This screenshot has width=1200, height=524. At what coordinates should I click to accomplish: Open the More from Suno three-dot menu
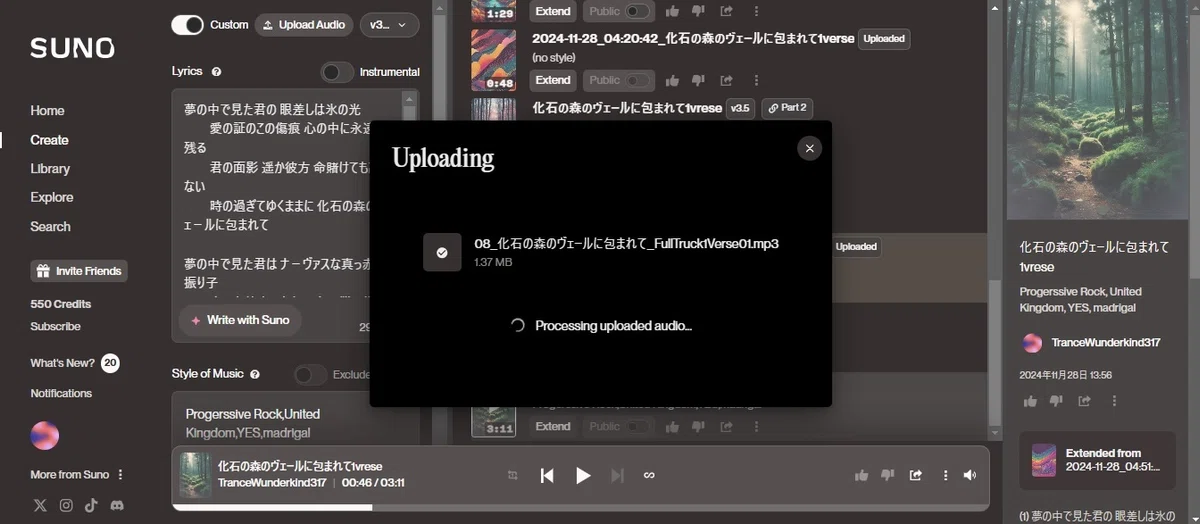(121, 475)
